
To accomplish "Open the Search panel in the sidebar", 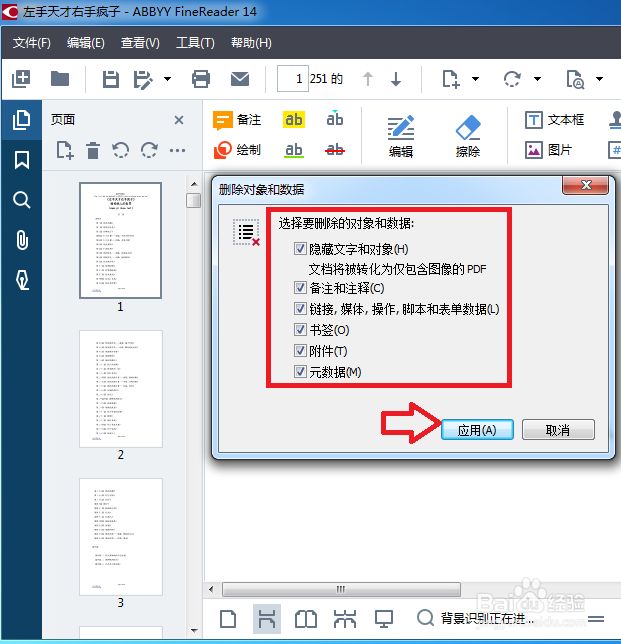I will click(x=22, y=200).
